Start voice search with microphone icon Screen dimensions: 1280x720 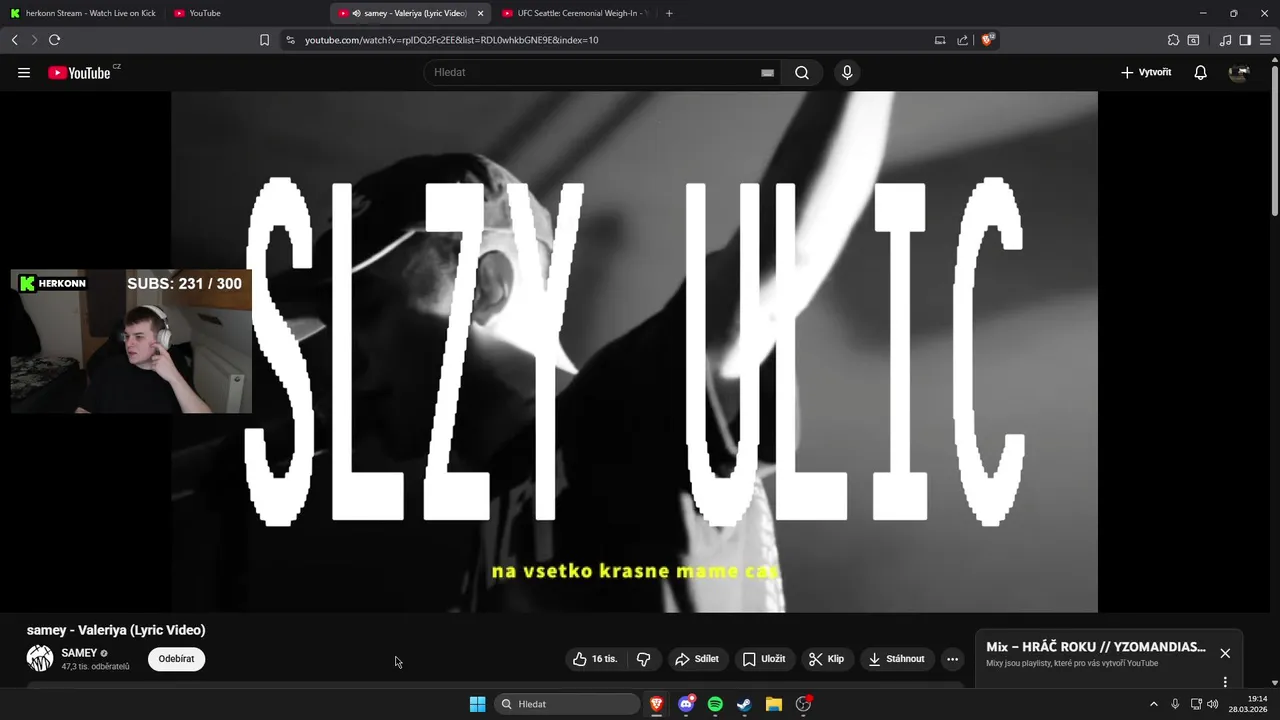847,72
